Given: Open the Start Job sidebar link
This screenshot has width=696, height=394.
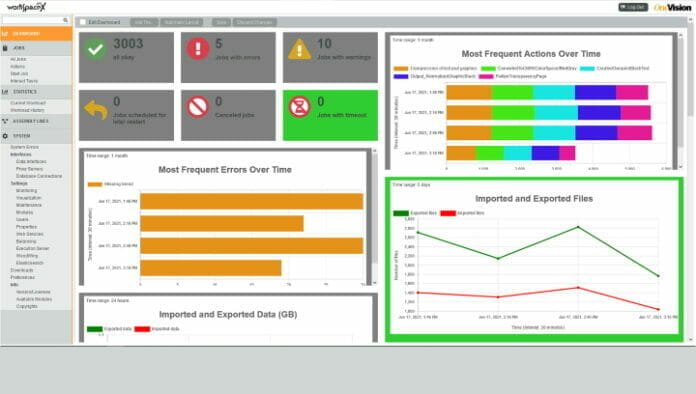Looking at the screenshot, I should pos(19,74).
